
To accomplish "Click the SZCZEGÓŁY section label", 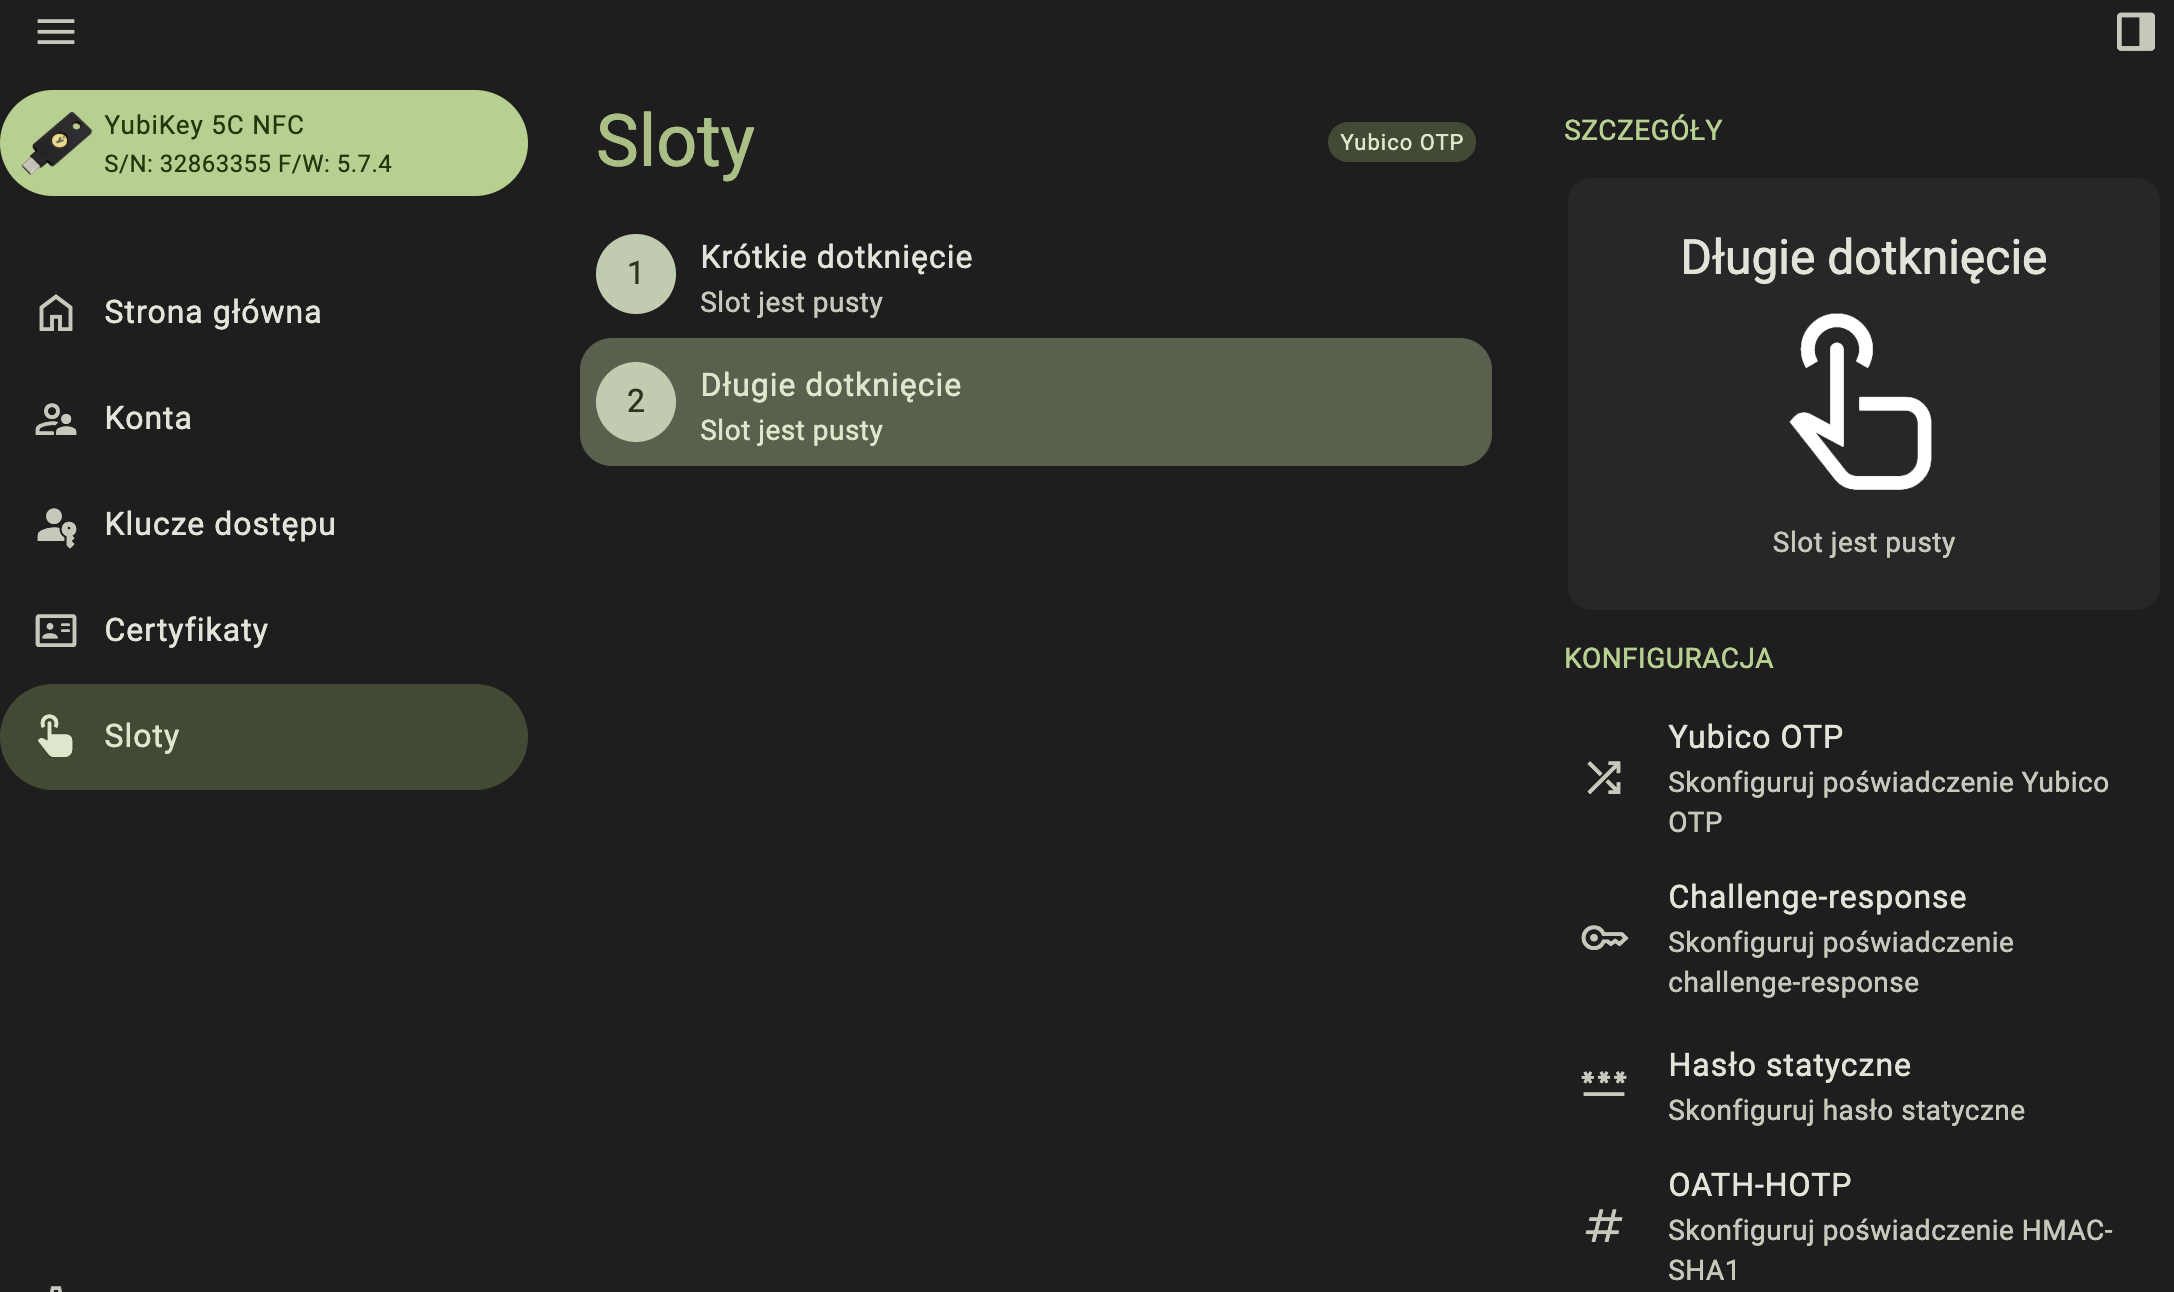I will coord(1643,130).
